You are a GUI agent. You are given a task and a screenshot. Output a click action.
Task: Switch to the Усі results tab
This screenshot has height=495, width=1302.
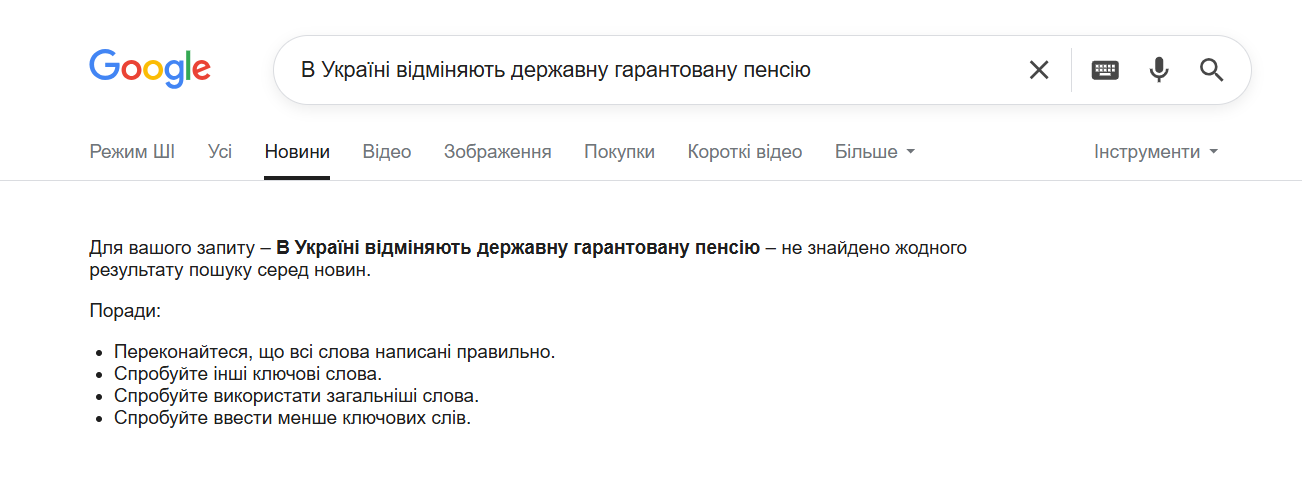click(x=220, y=152)
